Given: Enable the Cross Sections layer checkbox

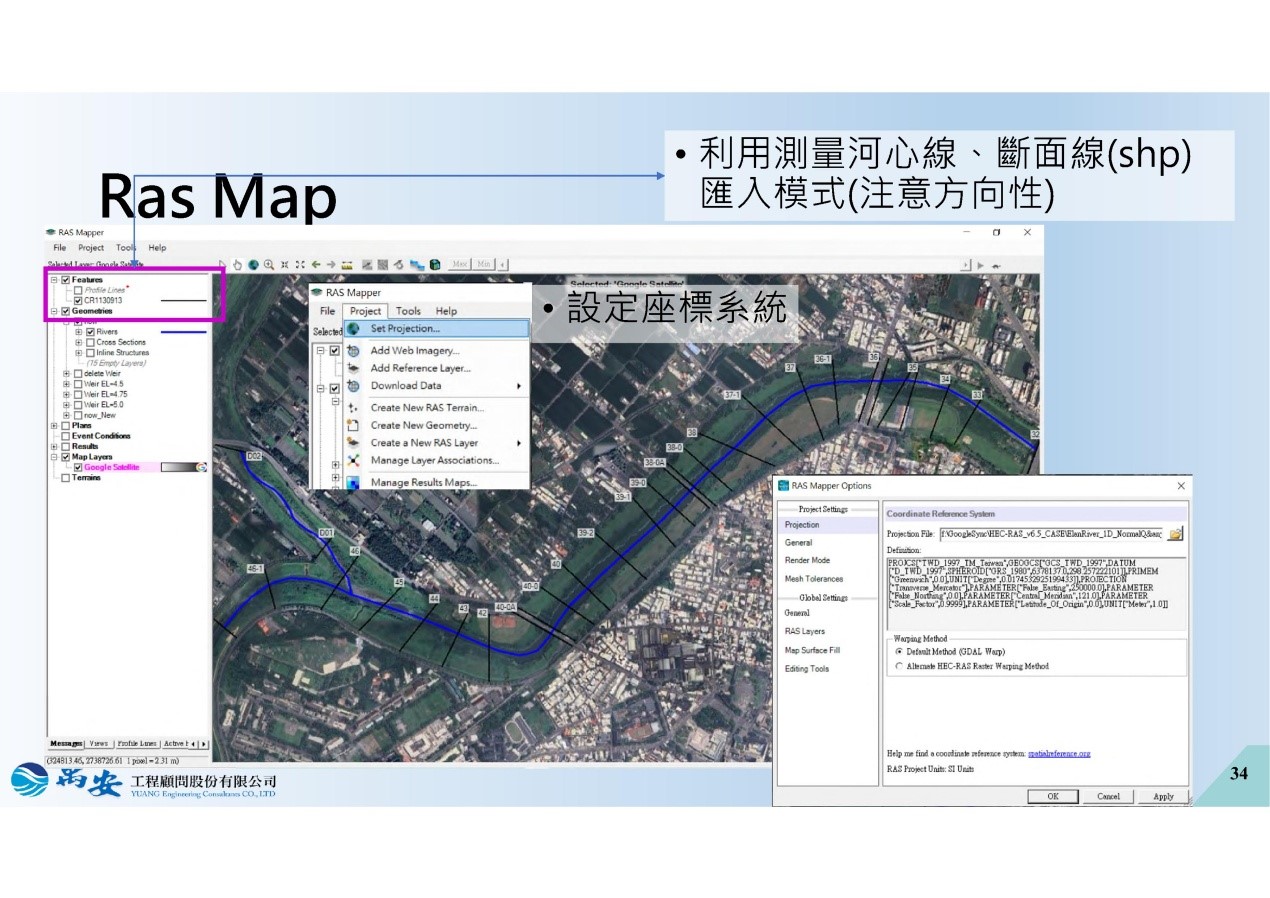Looking at the screenshot, I should coord(91,342).
